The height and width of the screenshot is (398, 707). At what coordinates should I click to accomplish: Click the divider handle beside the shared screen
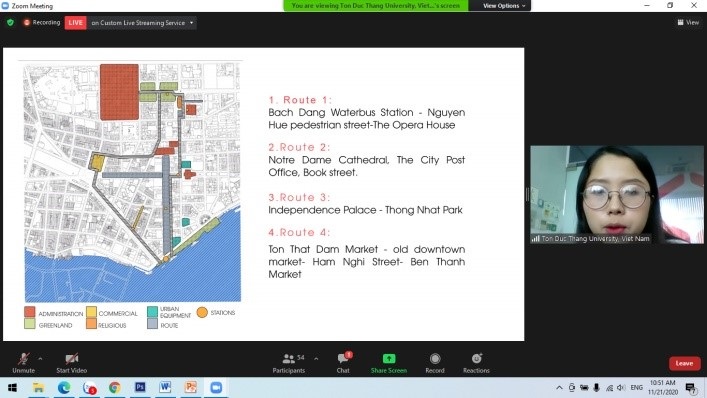point(527,194)
